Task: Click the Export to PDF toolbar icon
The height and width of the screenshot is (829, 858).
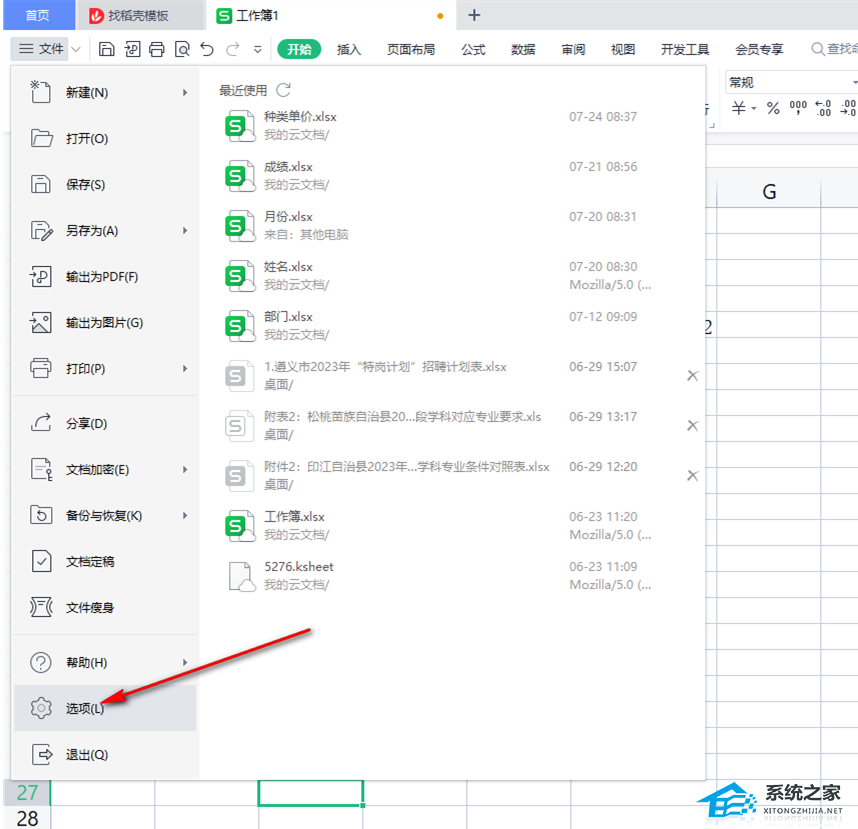Action: (x=132, y=49)
